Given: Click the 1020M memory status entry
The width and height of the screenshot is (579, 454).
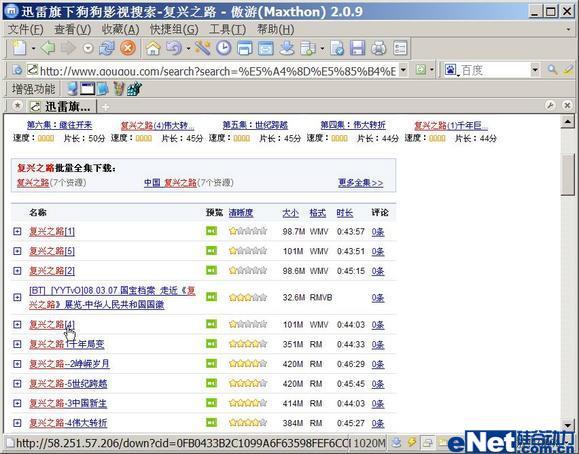Looking at the screenshot, I should [370, 443].
